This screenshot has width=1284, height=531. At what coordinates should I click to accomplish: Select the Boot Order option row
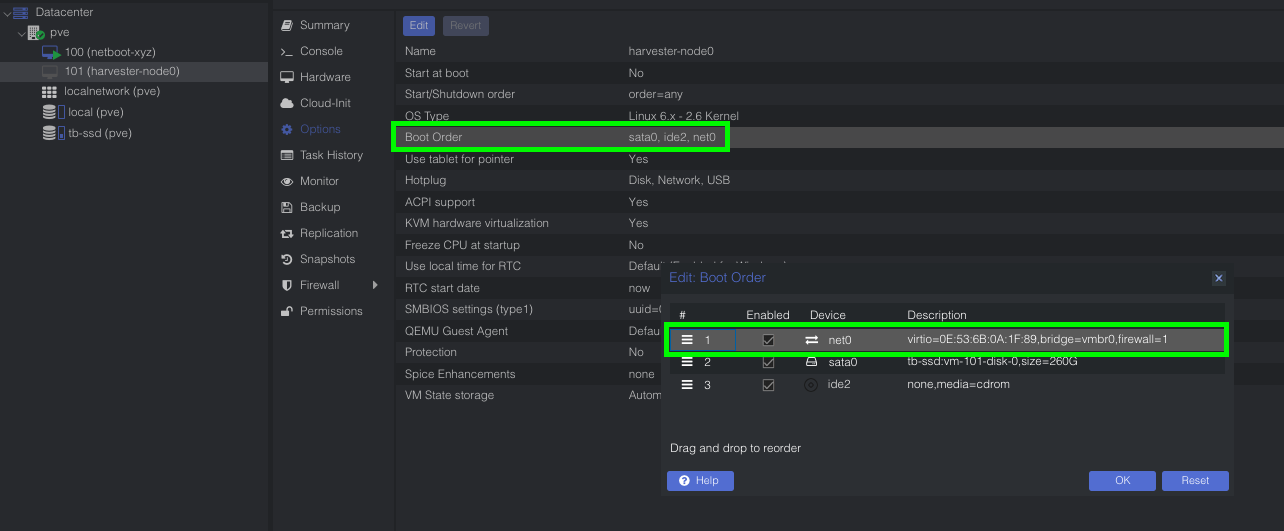pos(840,137)
